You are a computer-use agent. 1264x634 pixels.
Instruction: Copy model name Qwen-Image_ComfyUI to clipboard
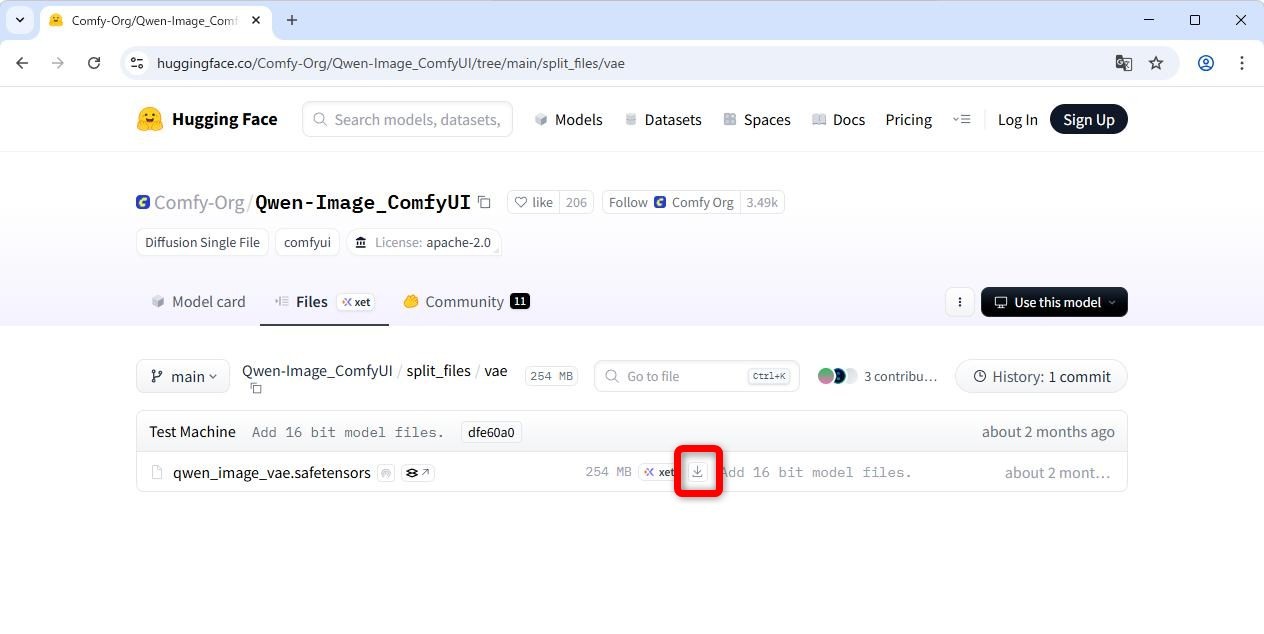click(484, 202)
